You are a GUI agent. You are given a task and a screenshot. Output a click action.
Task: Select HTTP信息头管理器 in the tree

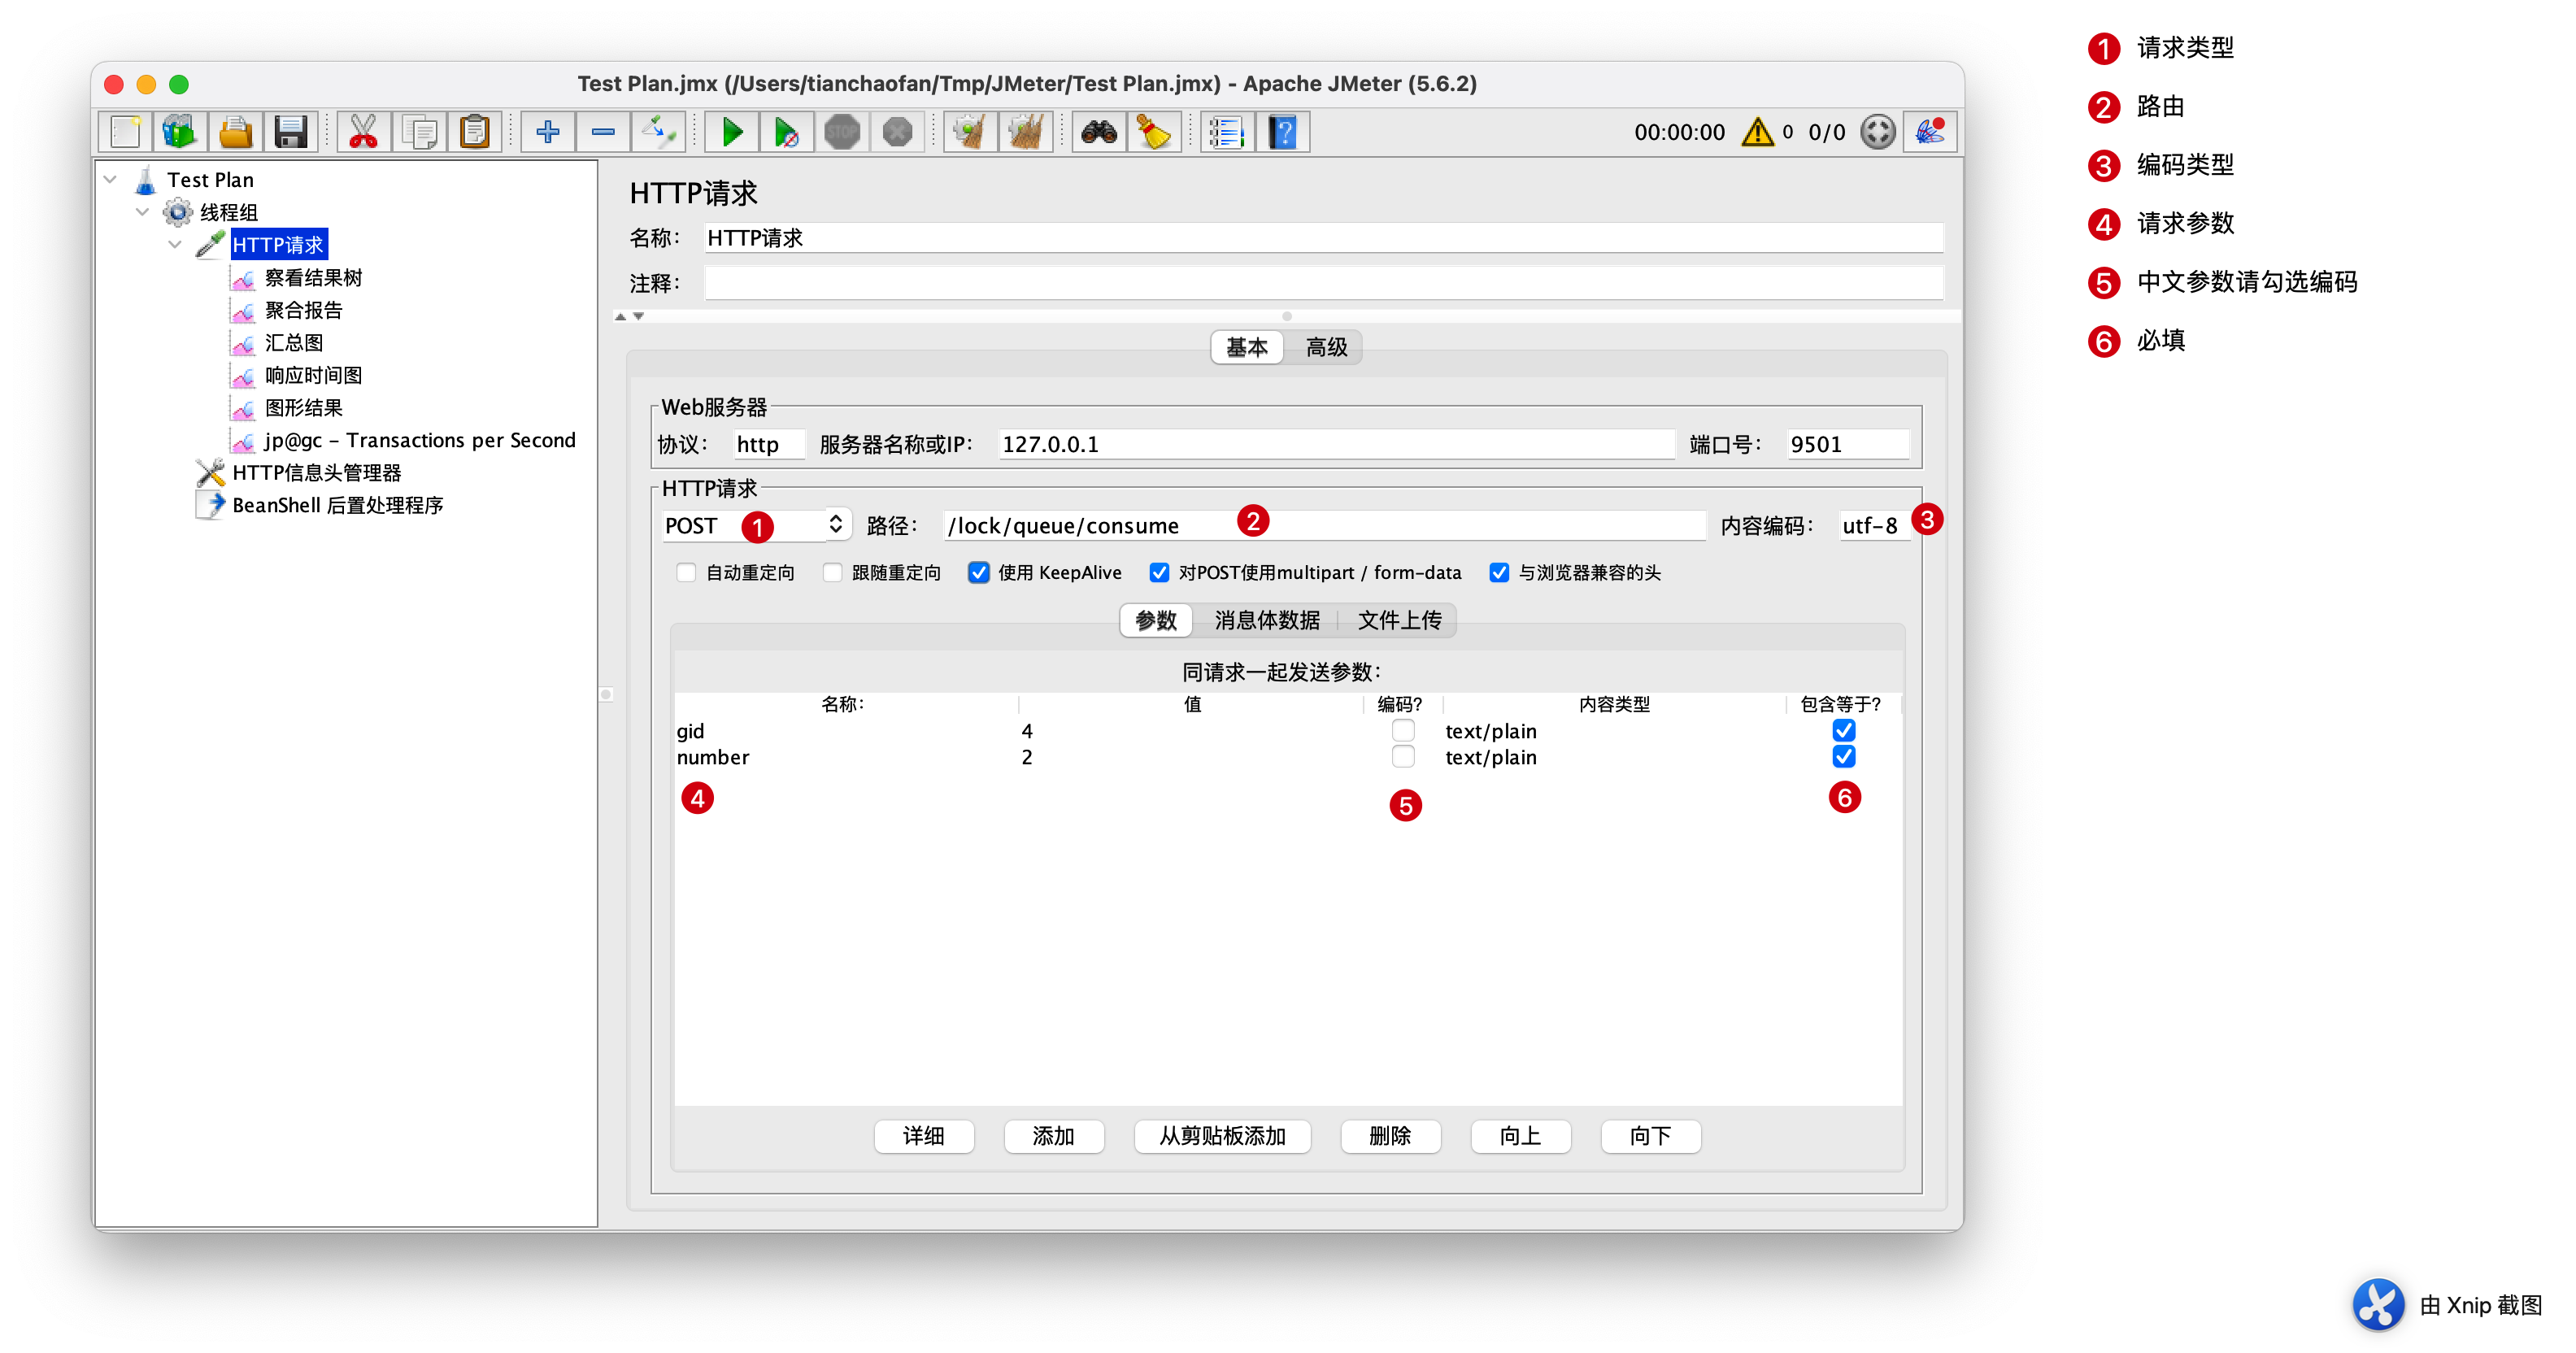coord(316,473)
